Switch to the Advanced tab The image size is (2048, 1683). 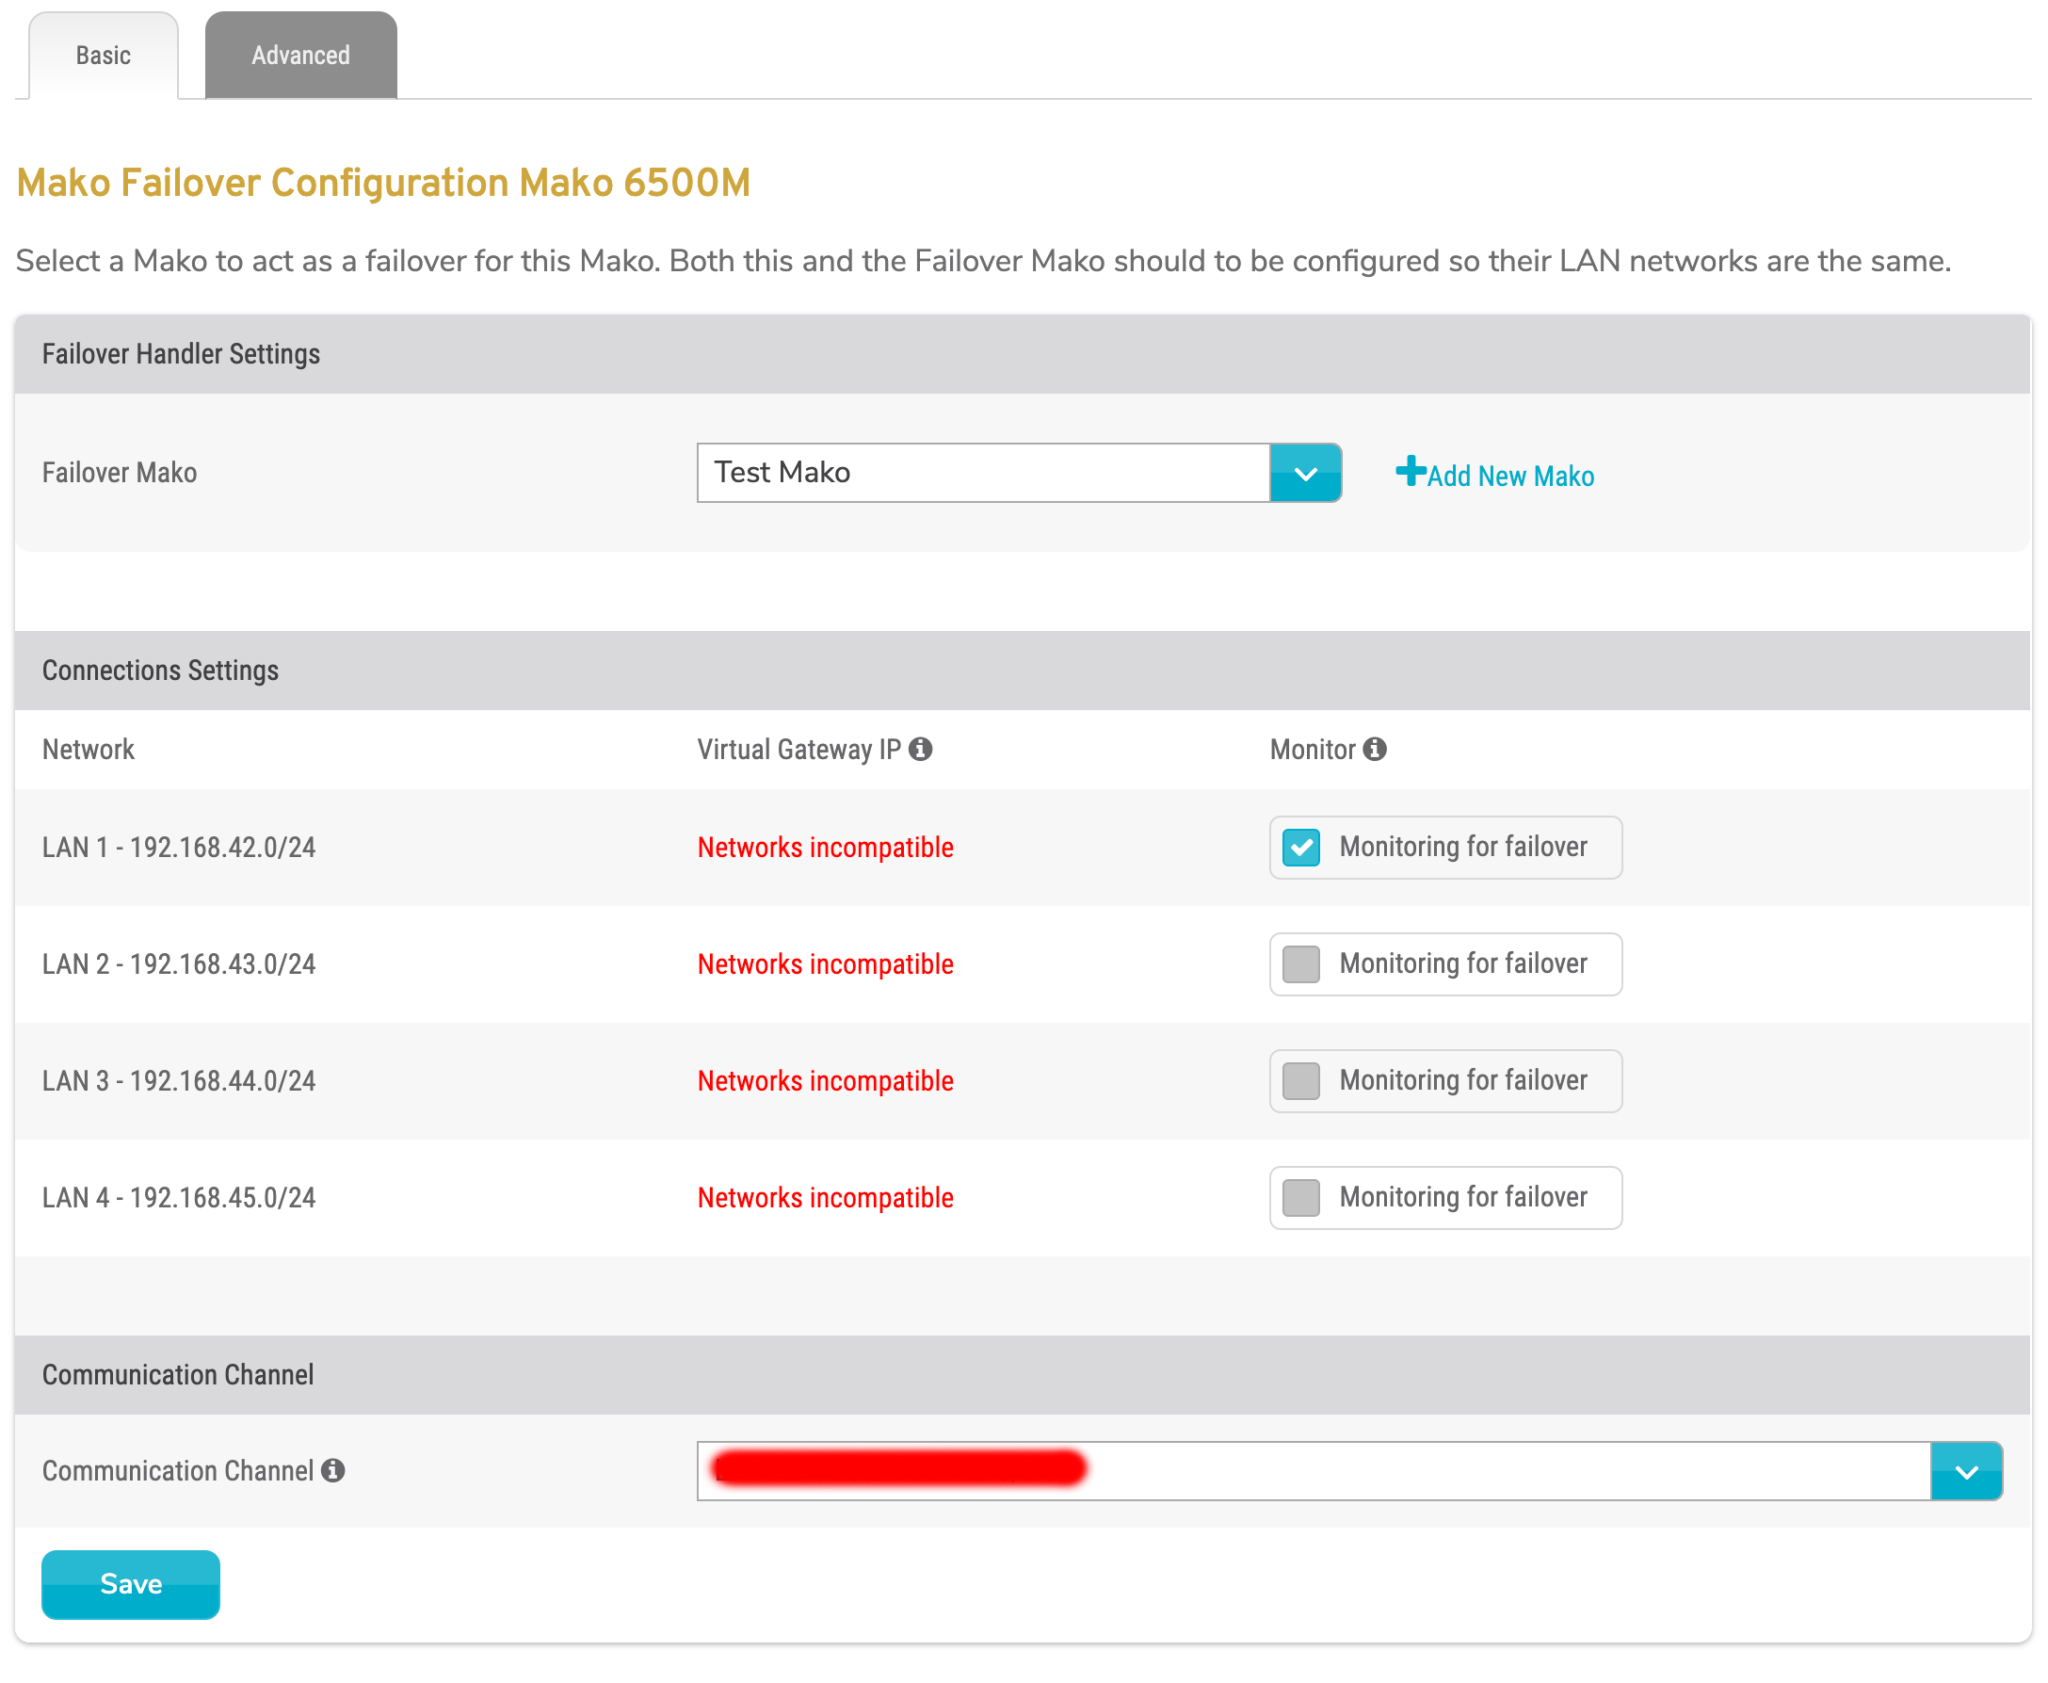[300, 55]
